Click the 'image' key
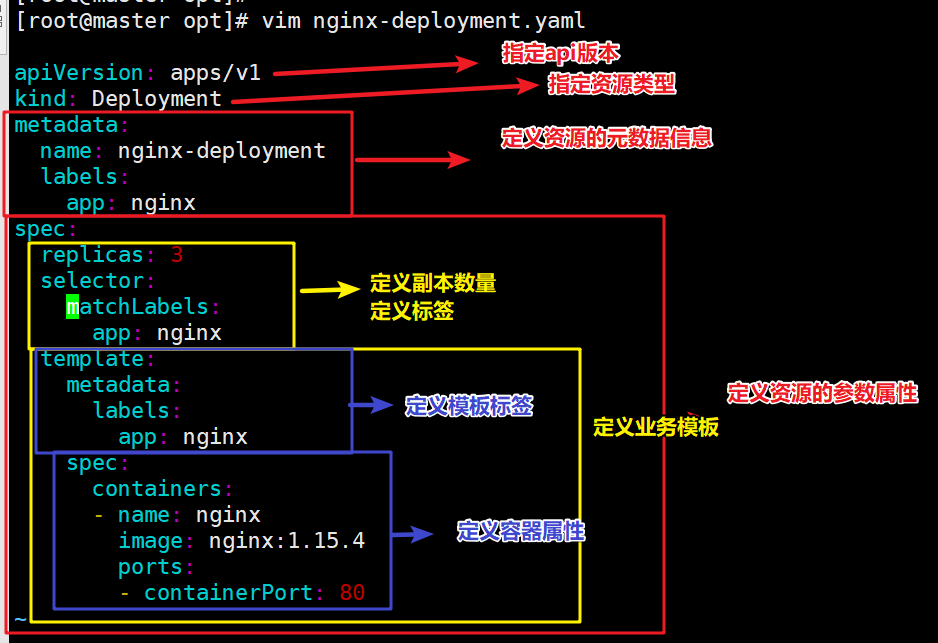Image resolution: width=938 pixels, height=643 pixels. pos(150,541)
